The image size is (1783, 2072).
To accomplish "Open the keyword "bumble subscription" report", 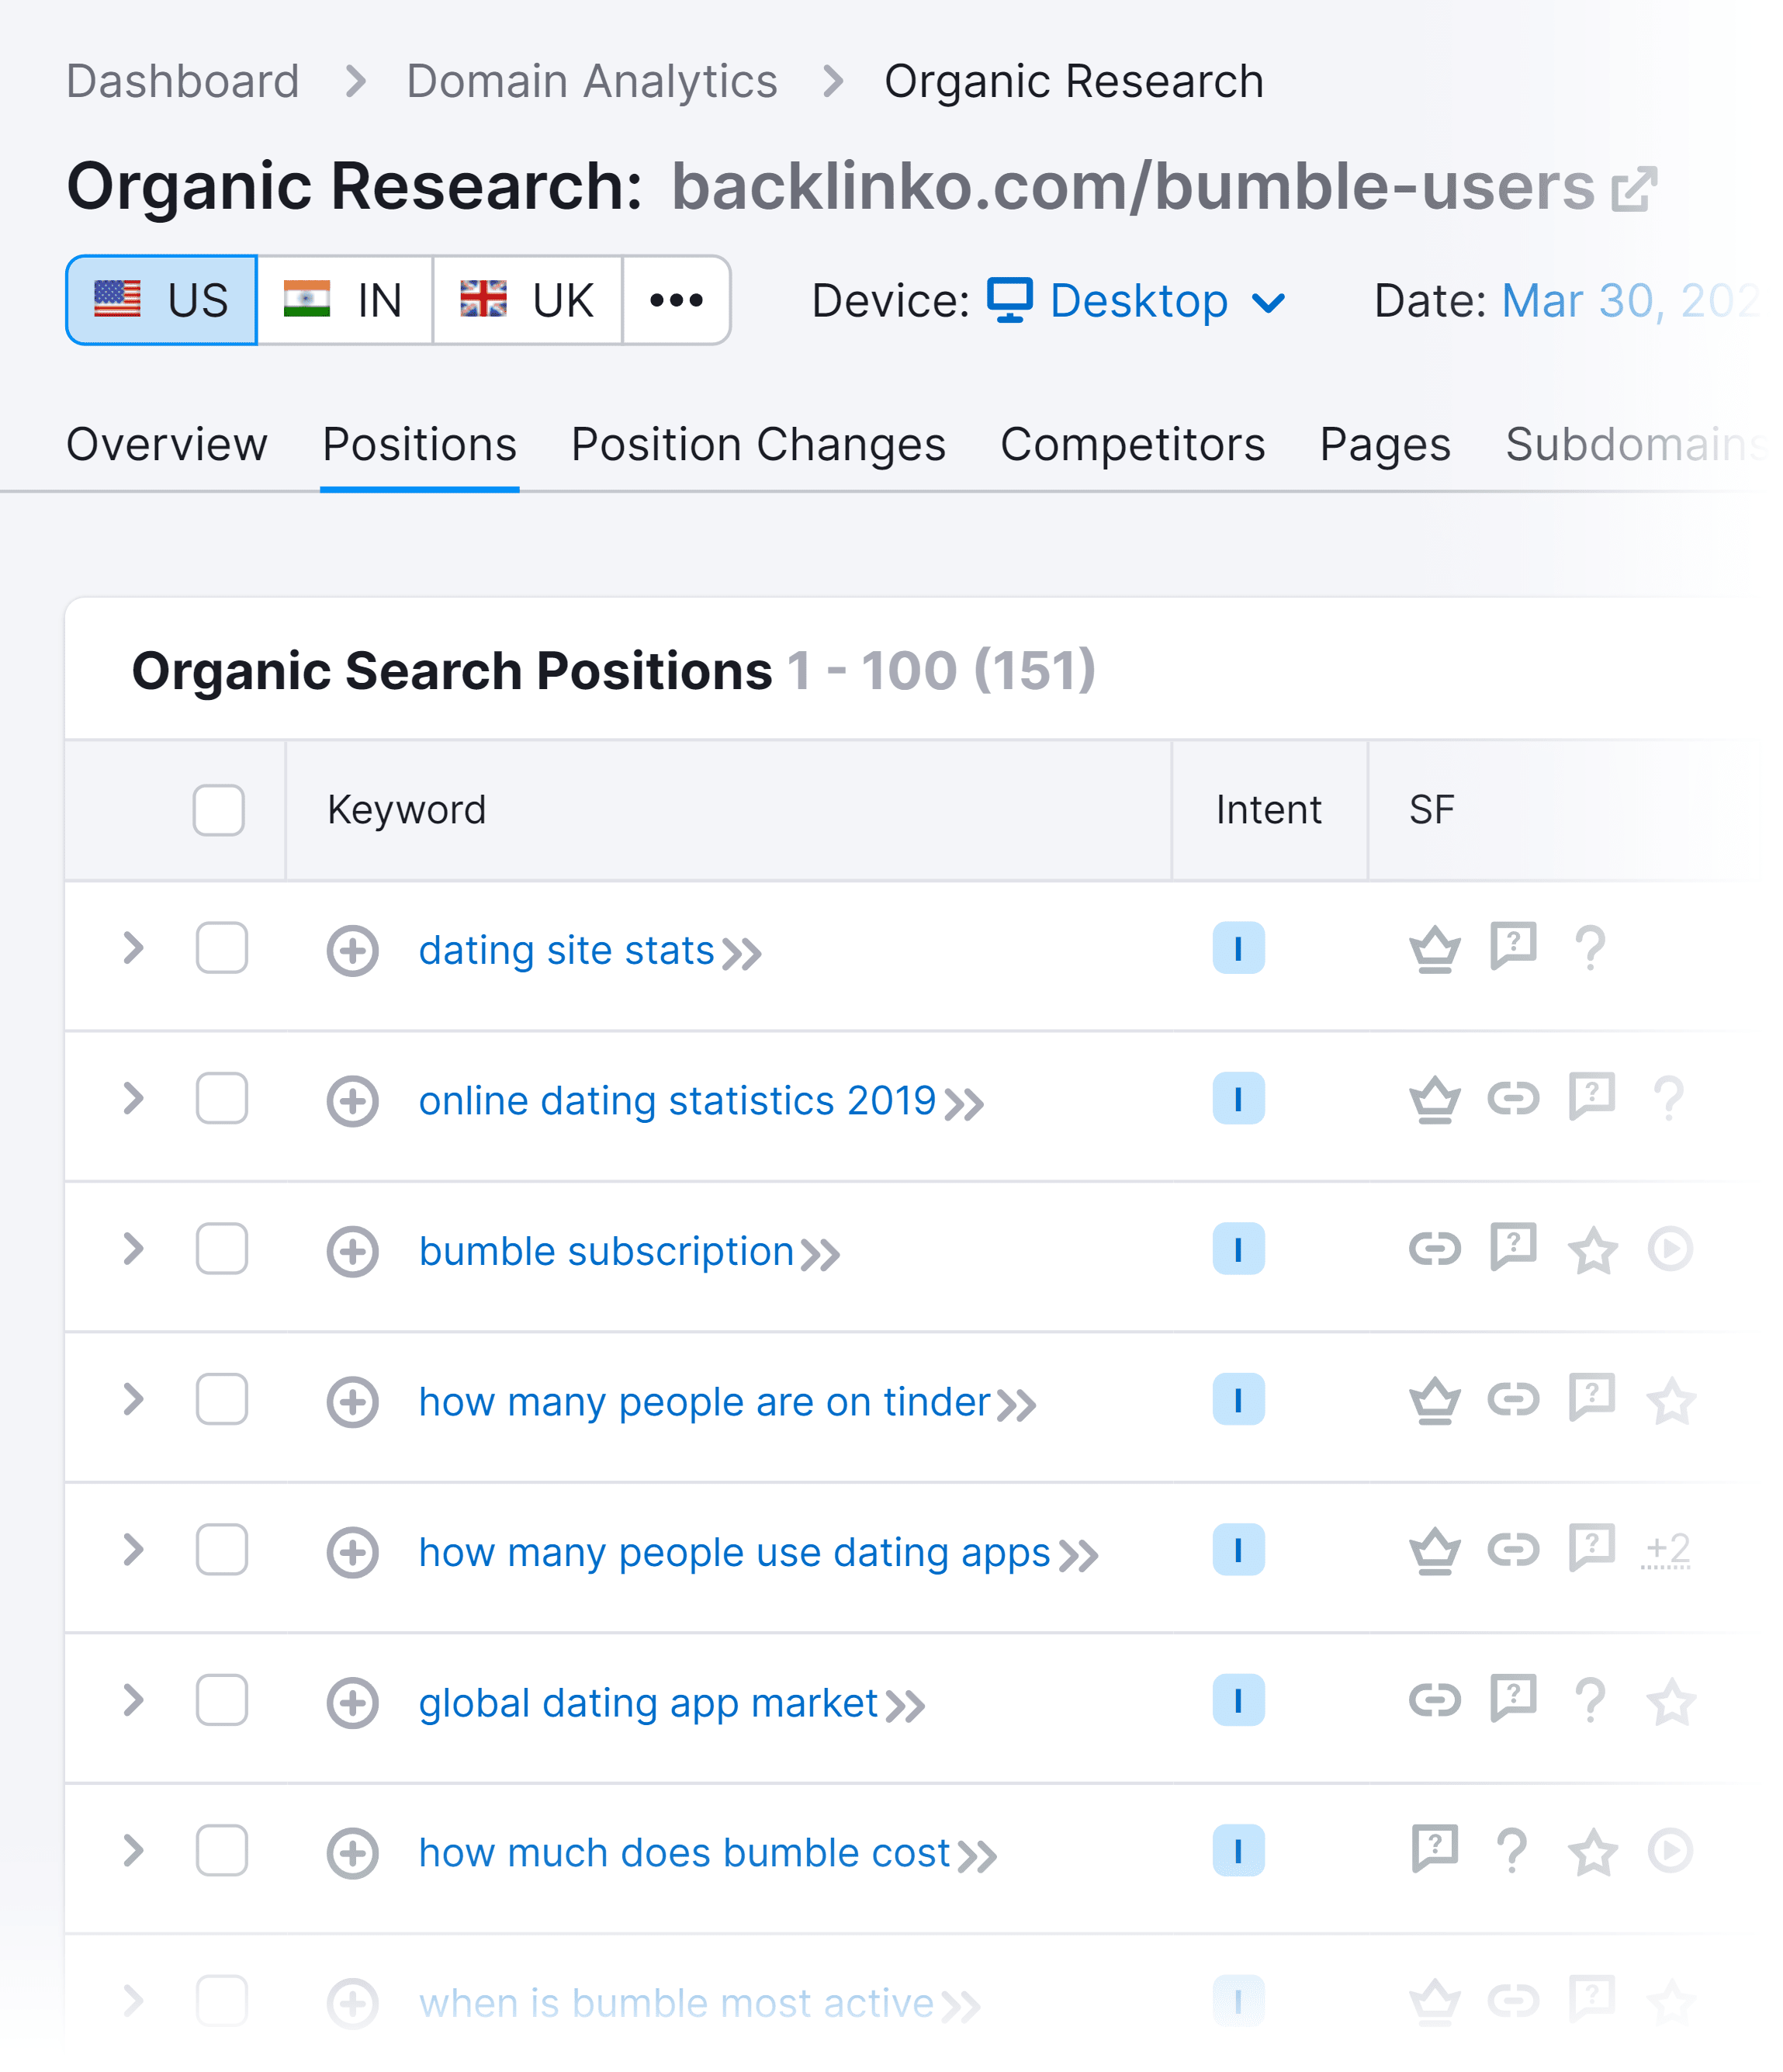I will (605, 1249).
